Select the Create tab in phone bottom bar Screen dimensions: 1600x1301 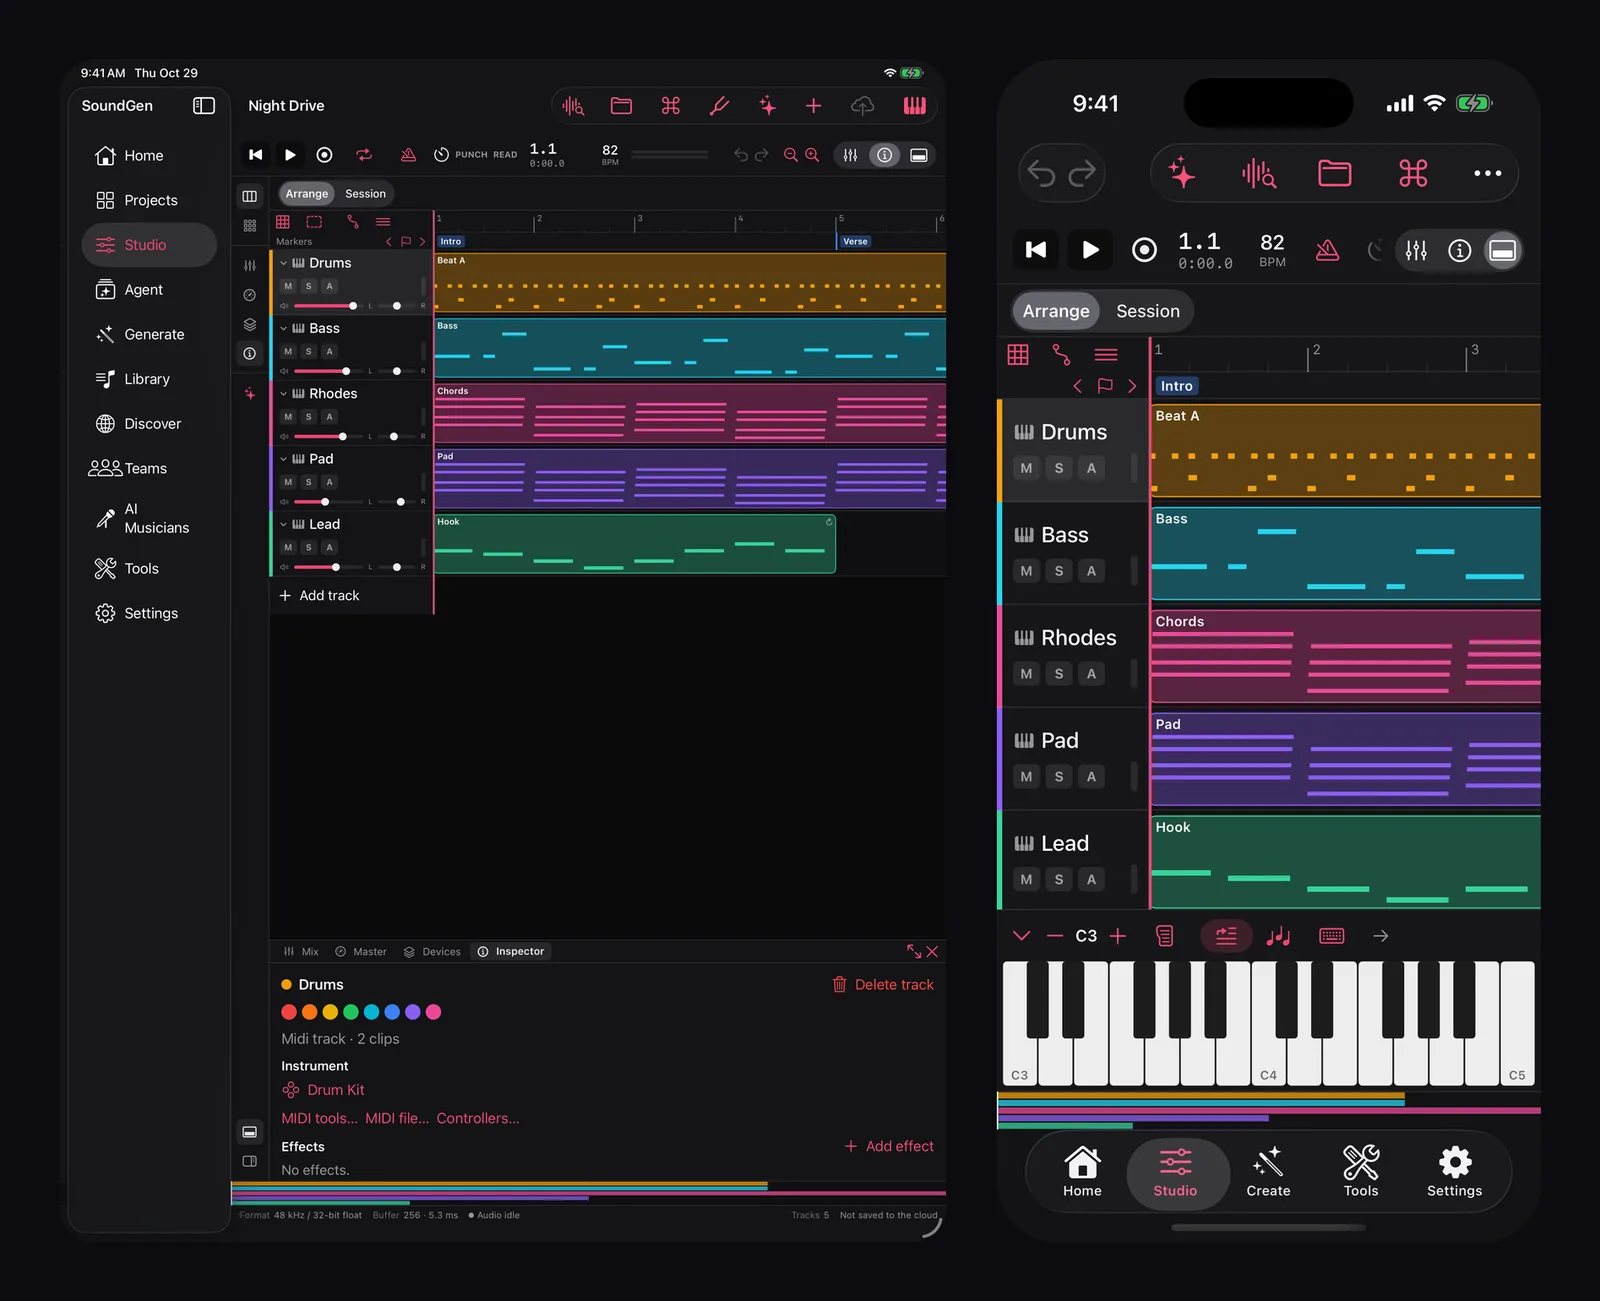pyautogui.click(x=1268, y=1171)
